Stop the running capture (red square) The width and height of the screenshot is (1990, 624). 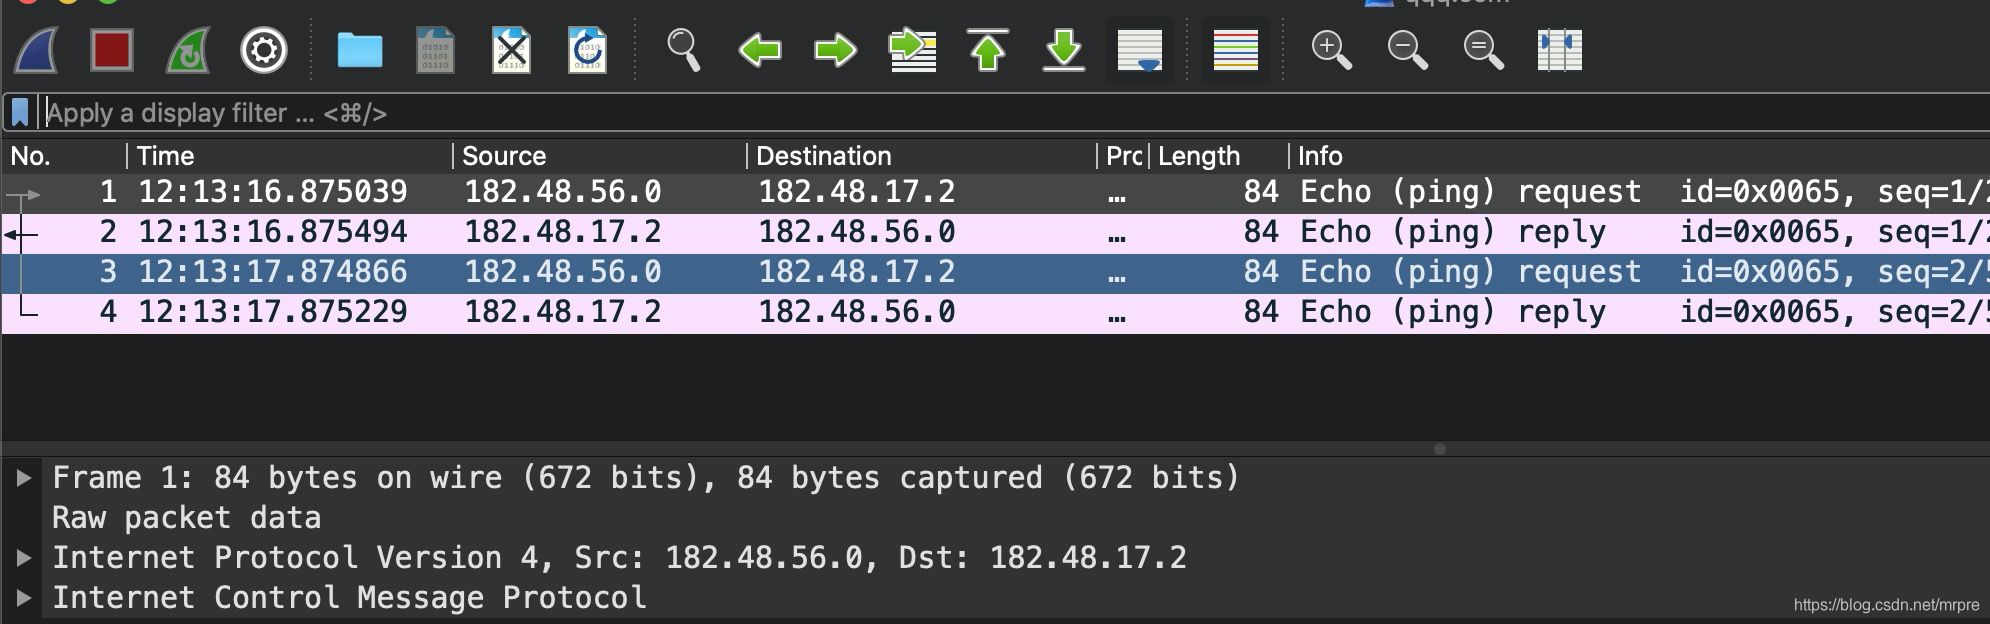(x=111, y=49)
